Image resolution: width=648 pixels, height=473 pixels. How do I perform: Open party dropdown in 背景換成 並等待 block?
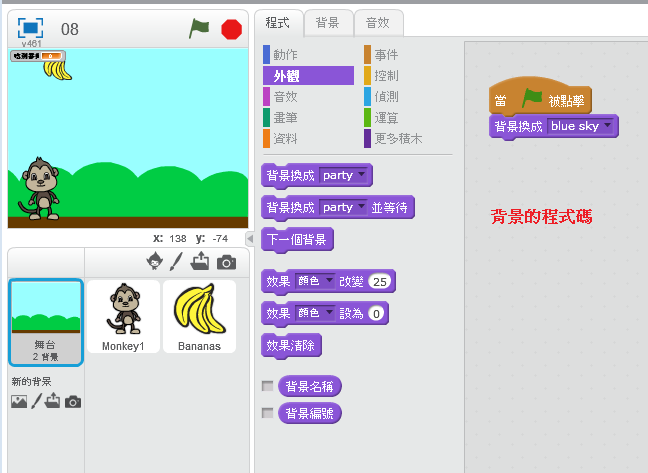click(x=361, y=208)
